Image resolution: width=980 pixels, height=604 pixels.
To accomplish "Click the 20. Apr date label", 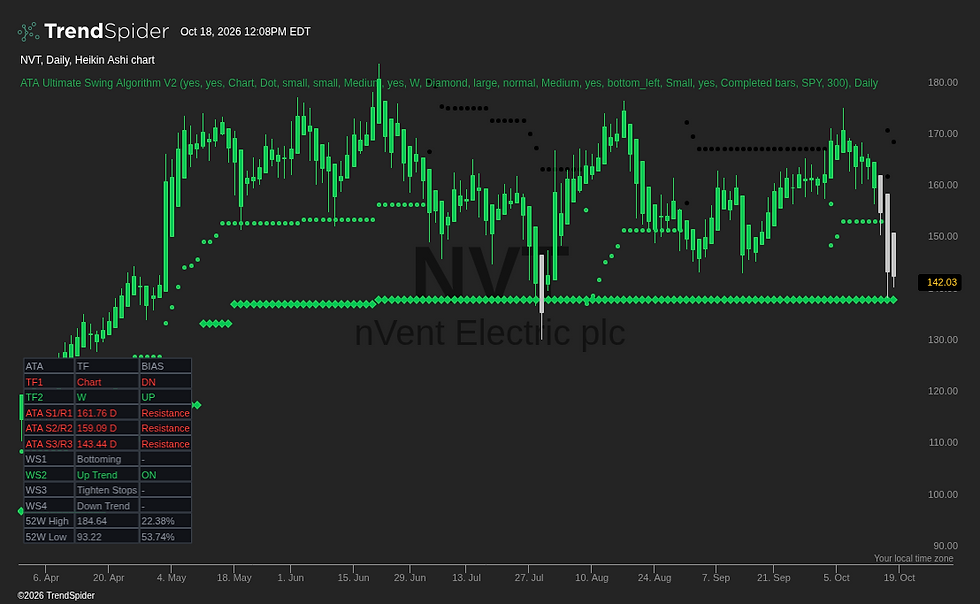I will pyautogui.click(x=109, y=578).
